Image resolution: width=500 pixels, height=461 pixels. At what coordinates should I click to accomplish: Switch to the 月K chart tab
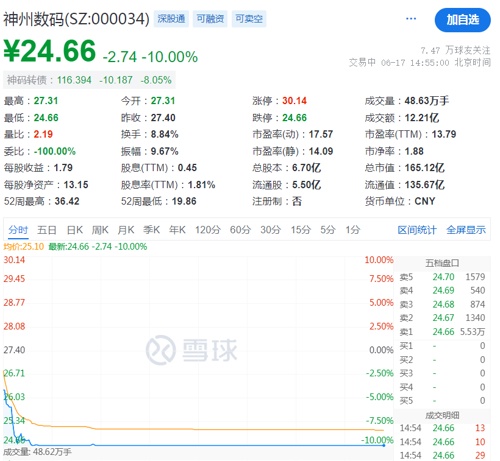click(x=126, y=230)
